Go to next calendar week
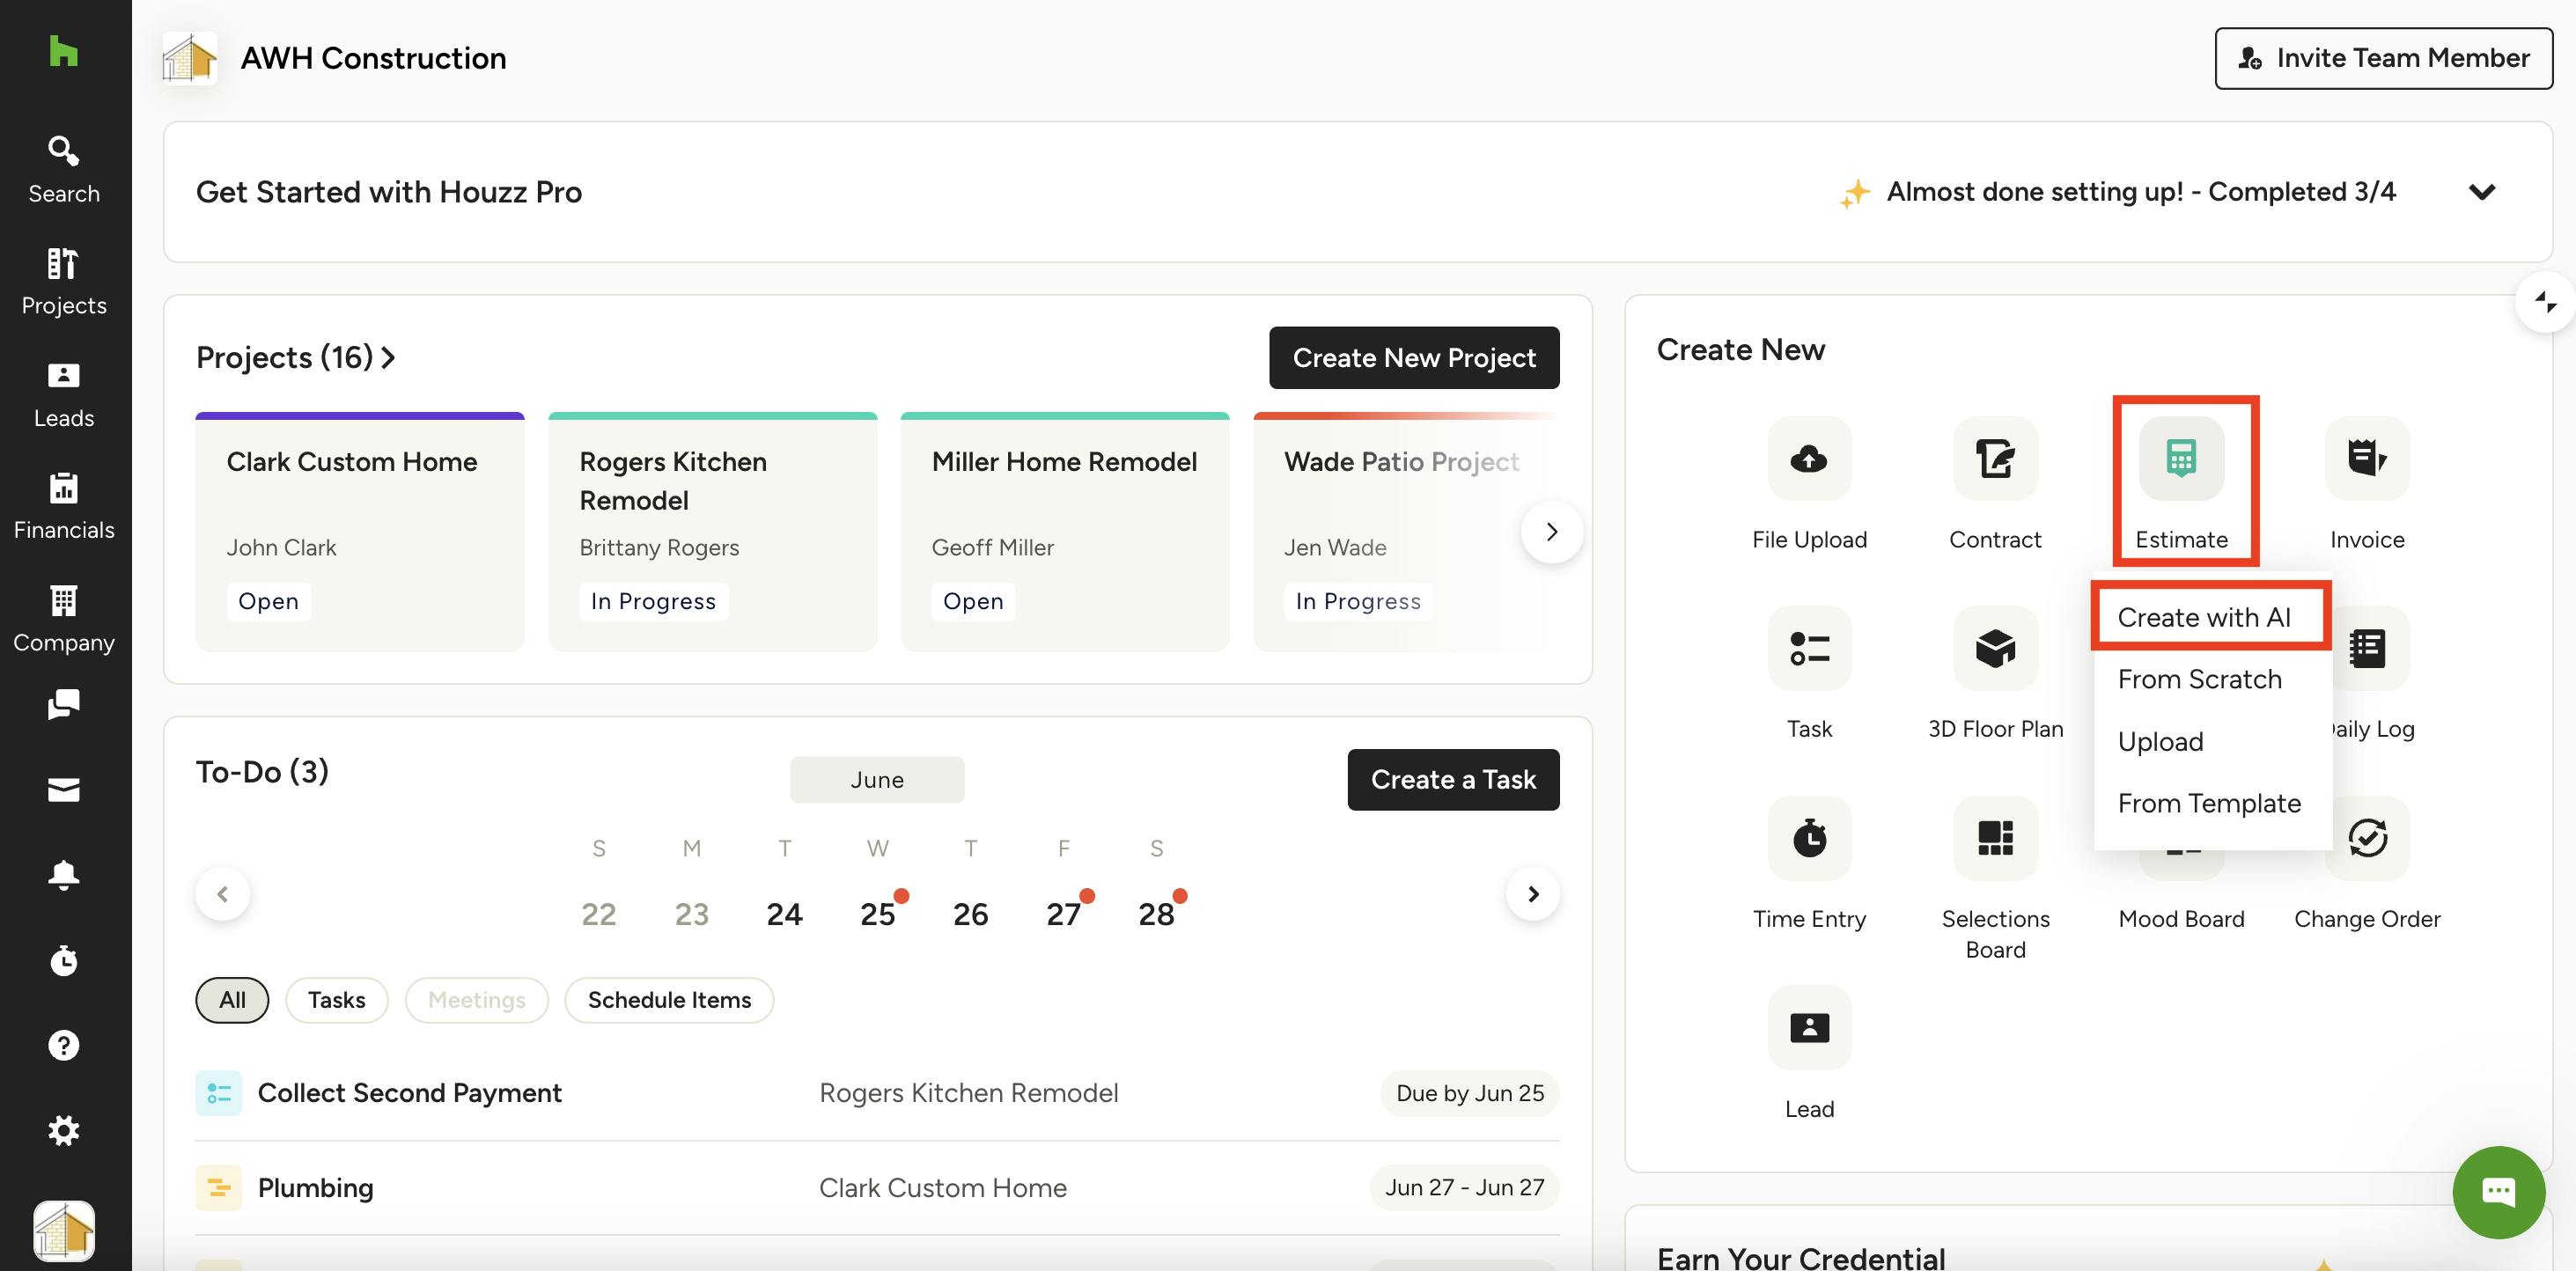Viewport: 2576px width, 1271px height. [x=1532, y=893]
